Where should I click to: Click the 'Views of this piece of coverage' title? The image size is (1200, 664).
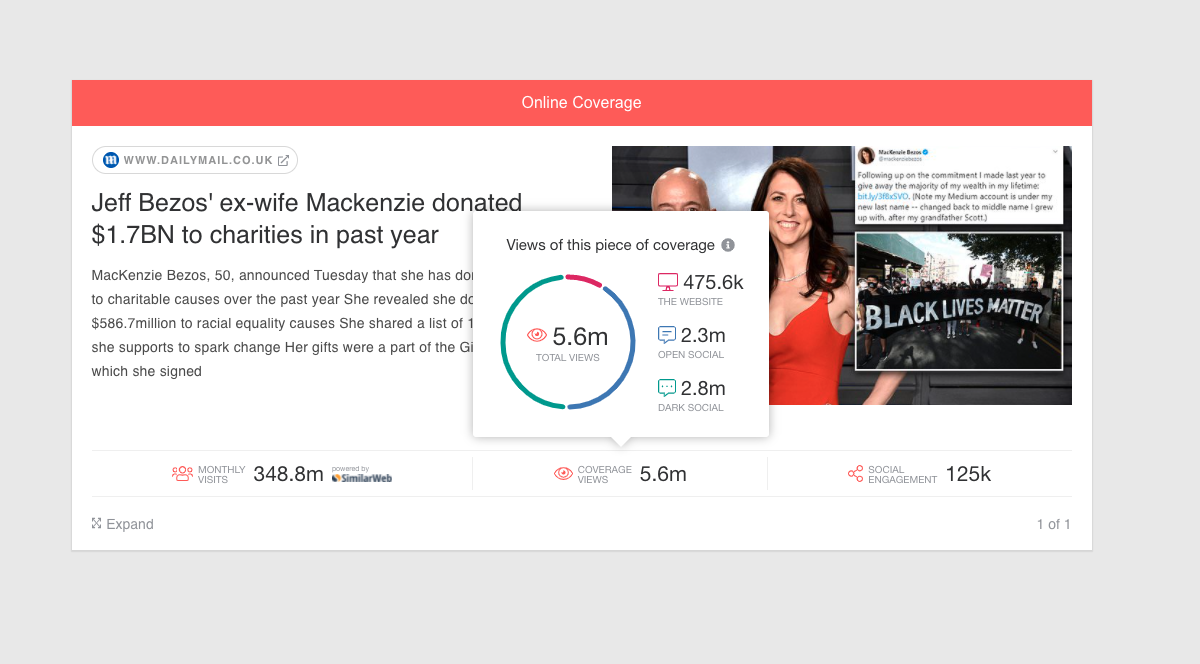pyautogui.click(x=611, y=245)
